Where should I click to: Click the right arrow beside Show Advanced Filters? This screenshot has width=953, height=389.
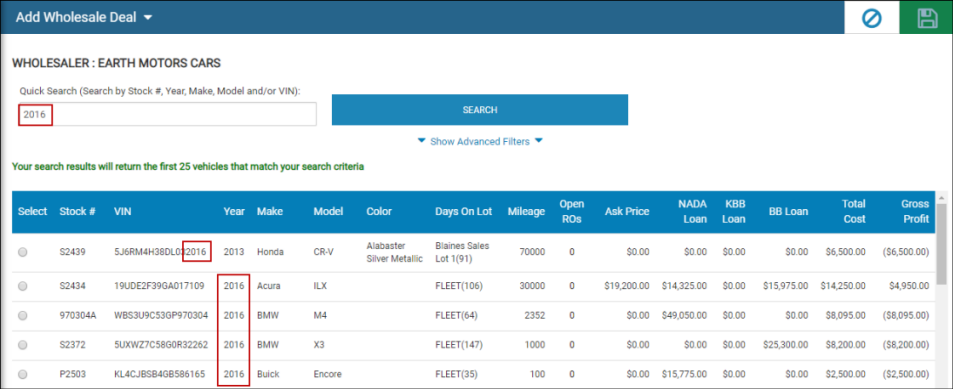point(538,141)
